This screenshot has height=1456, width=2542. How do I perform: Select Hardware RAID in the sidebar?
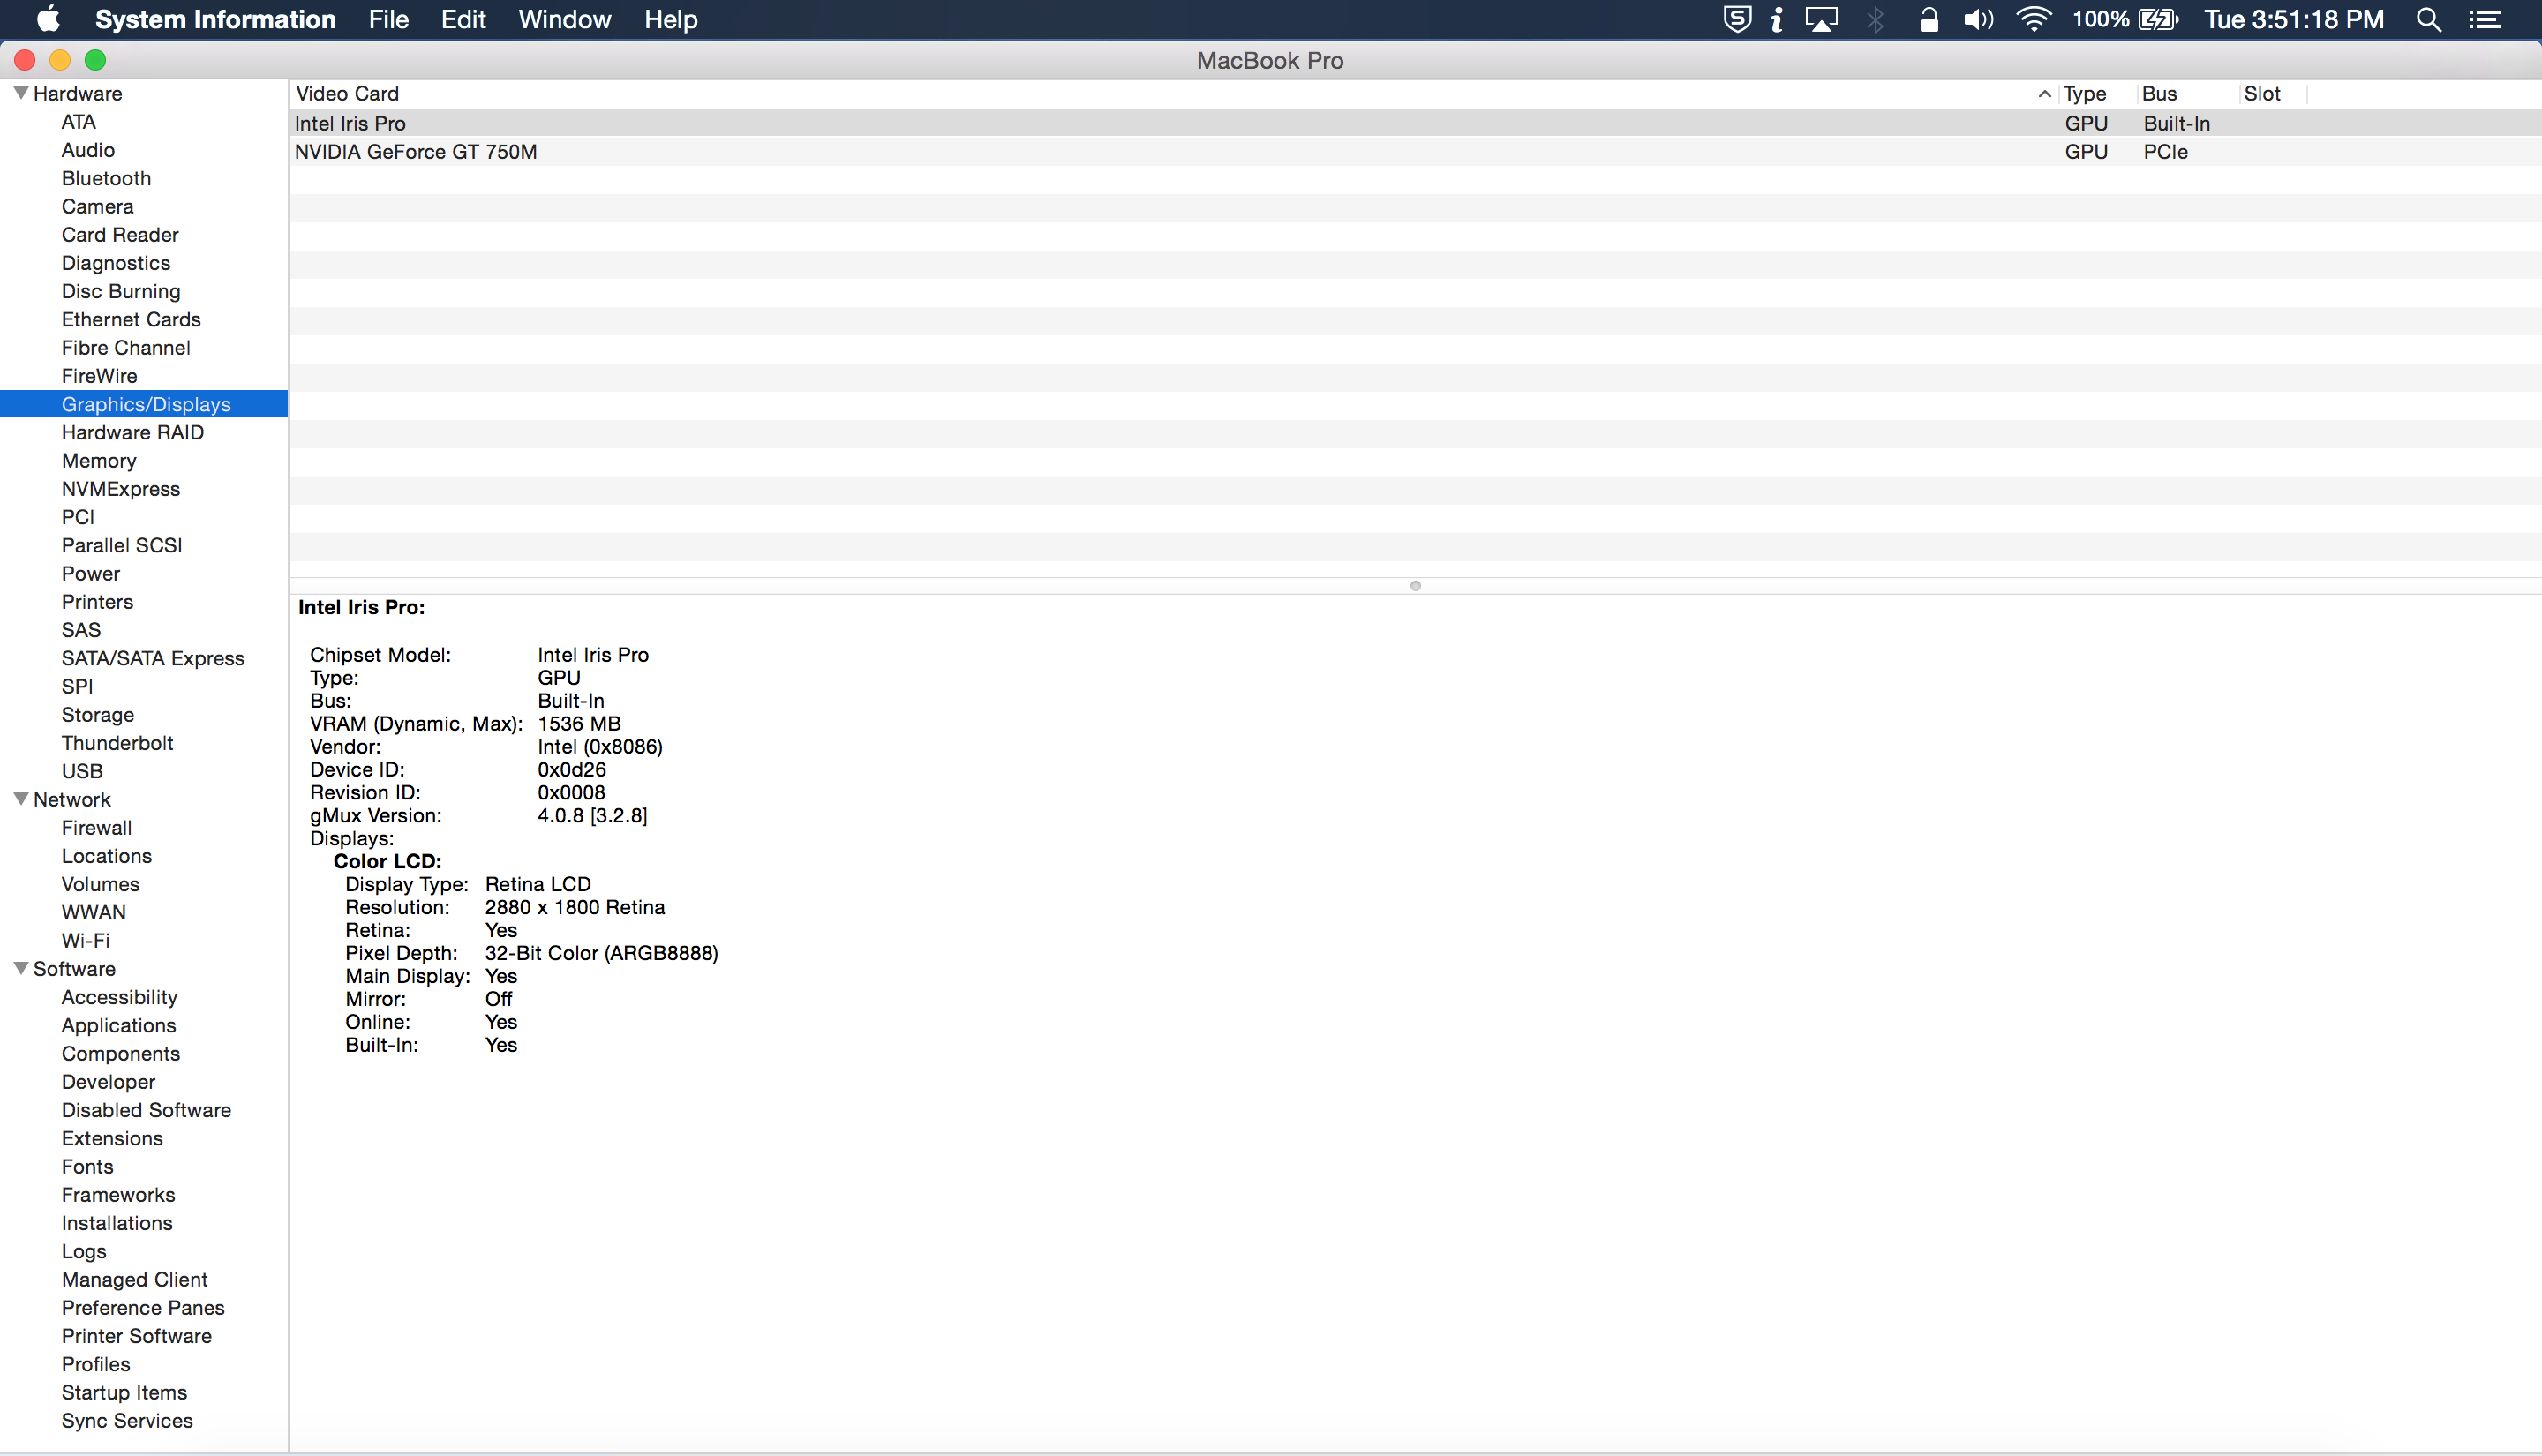[x=132, y=432]
